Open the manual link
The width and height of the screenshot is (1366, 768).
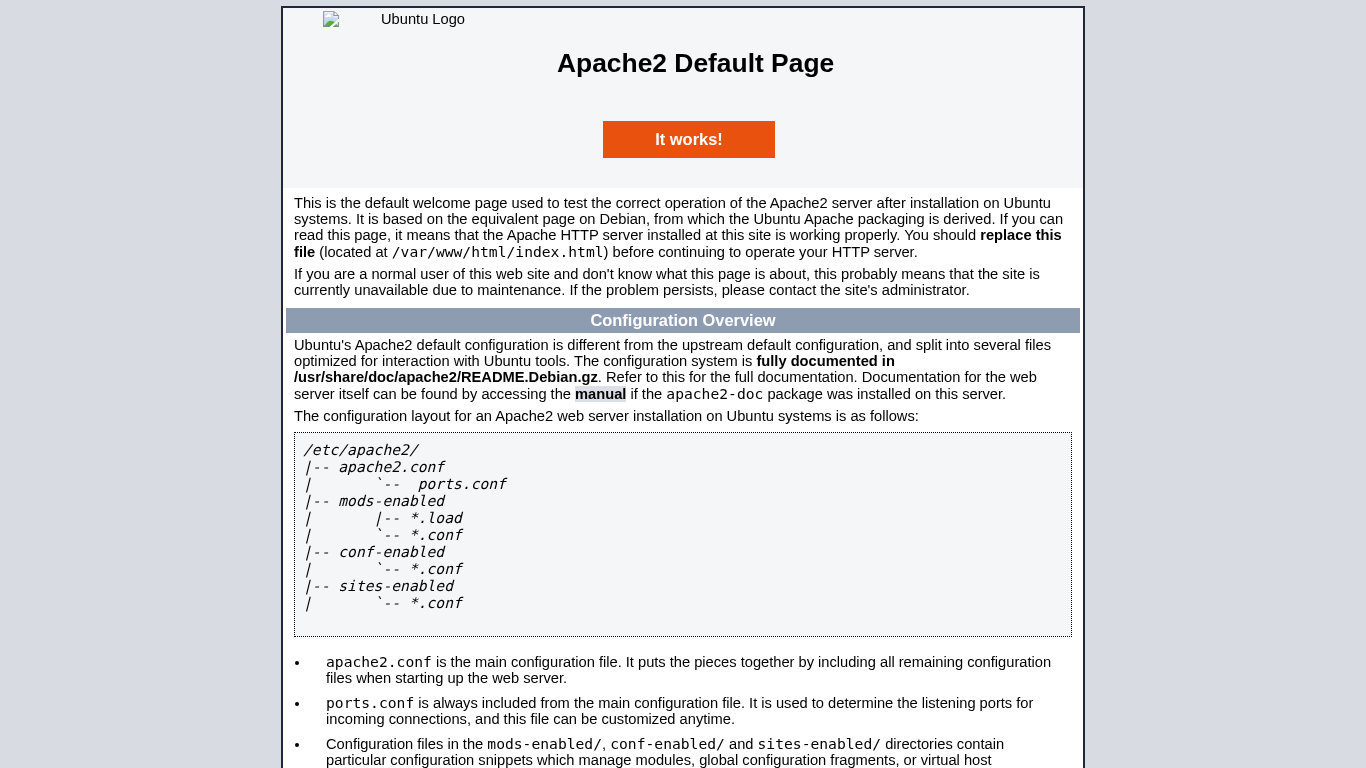click(x=600, y=394)
